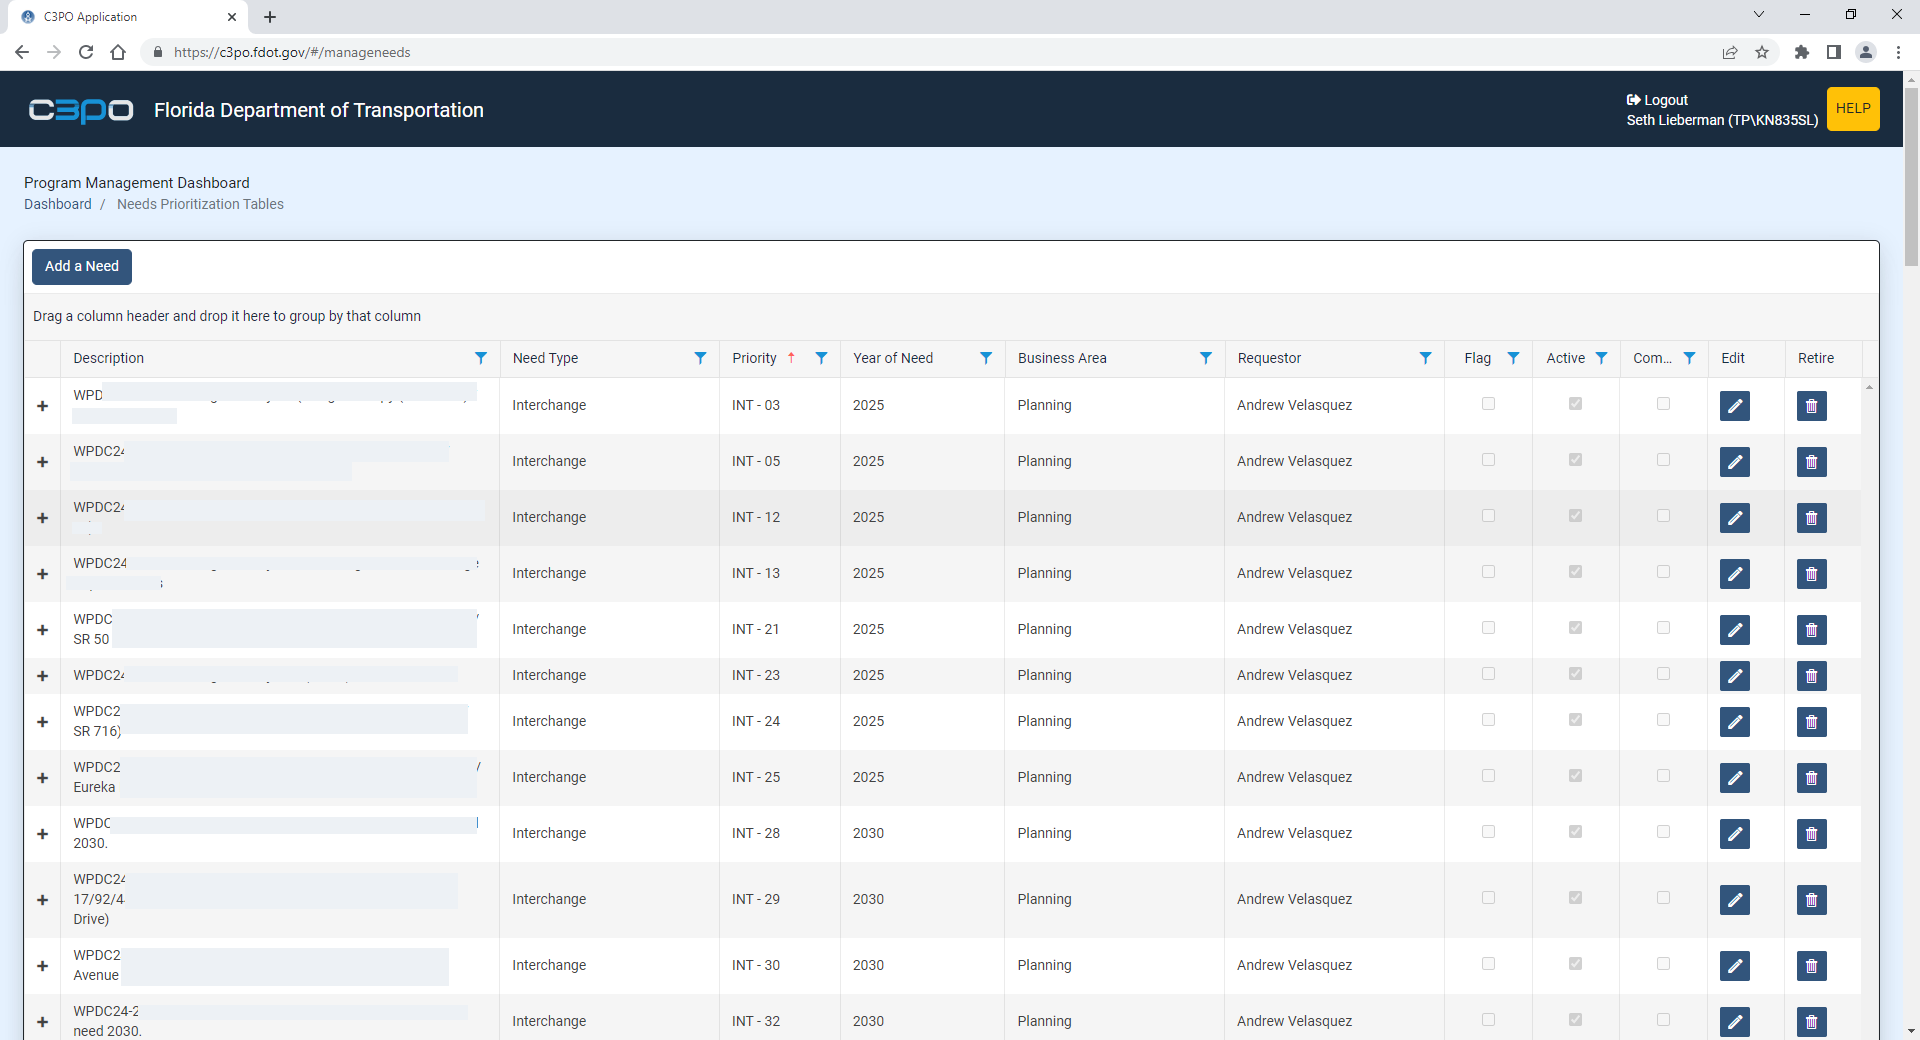Open the Year of Need filter
This screenshot has width=1920, height=1040.
tap(986, 358)
